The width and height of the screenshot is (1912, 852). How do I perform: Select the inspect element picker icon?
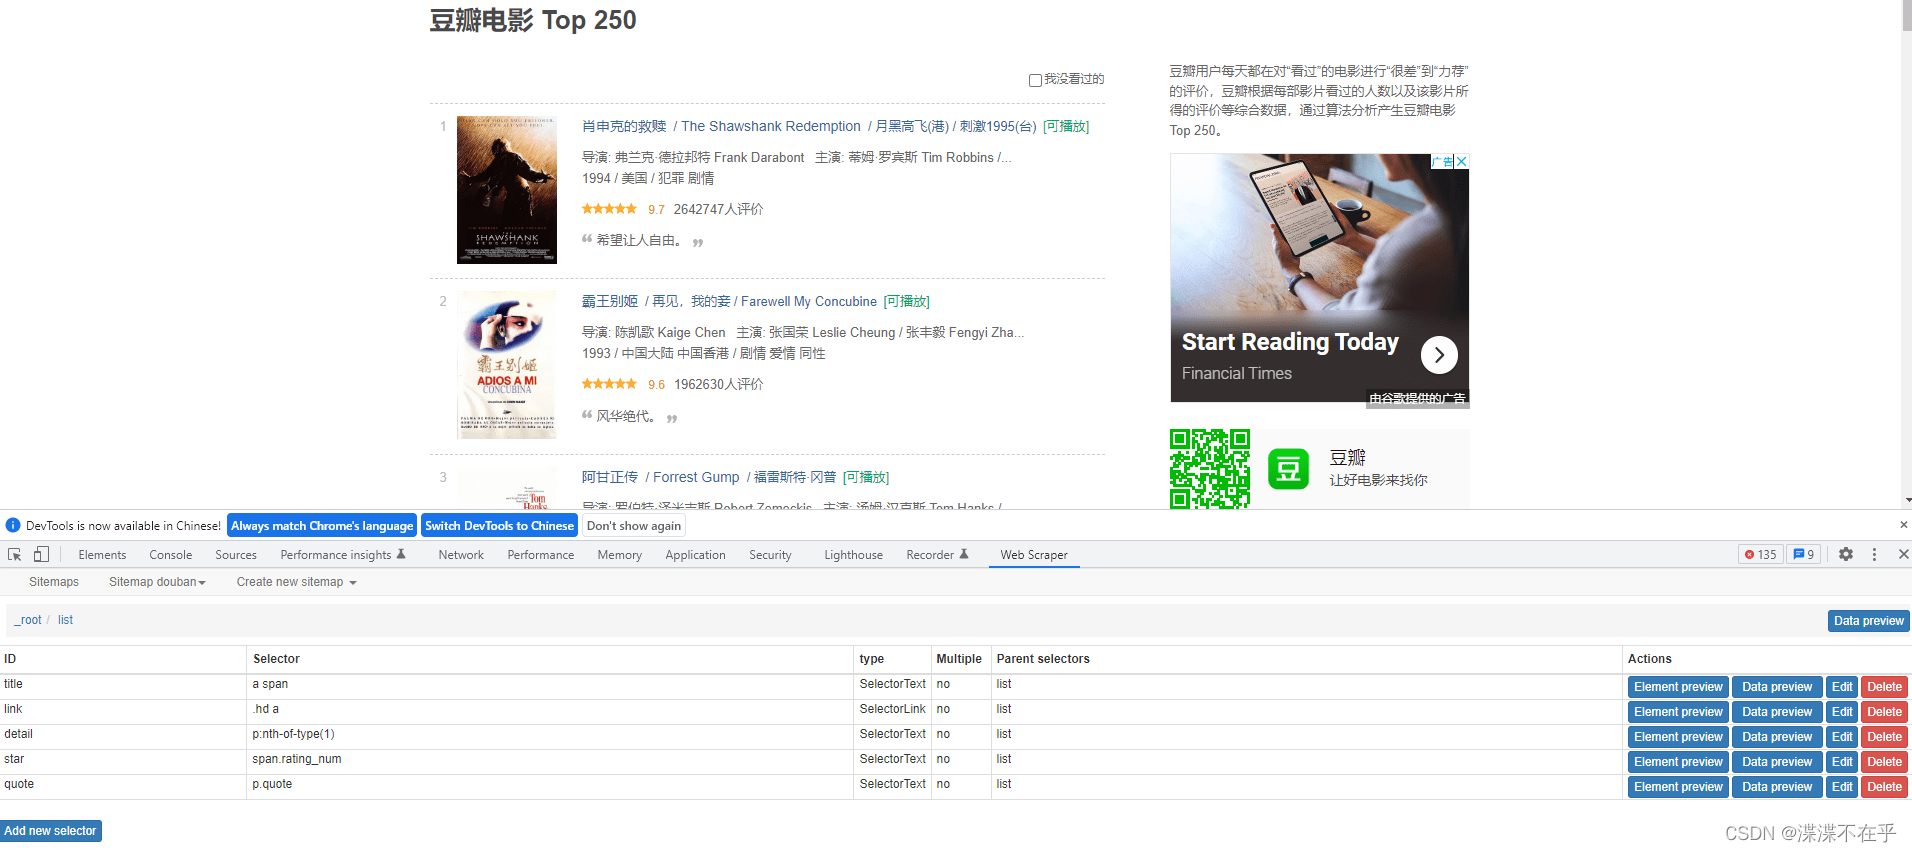point(15,554)
